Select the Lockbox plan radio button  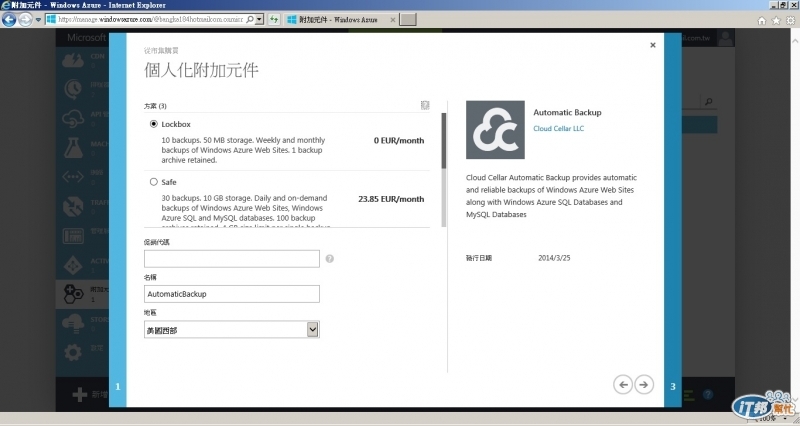154,124
